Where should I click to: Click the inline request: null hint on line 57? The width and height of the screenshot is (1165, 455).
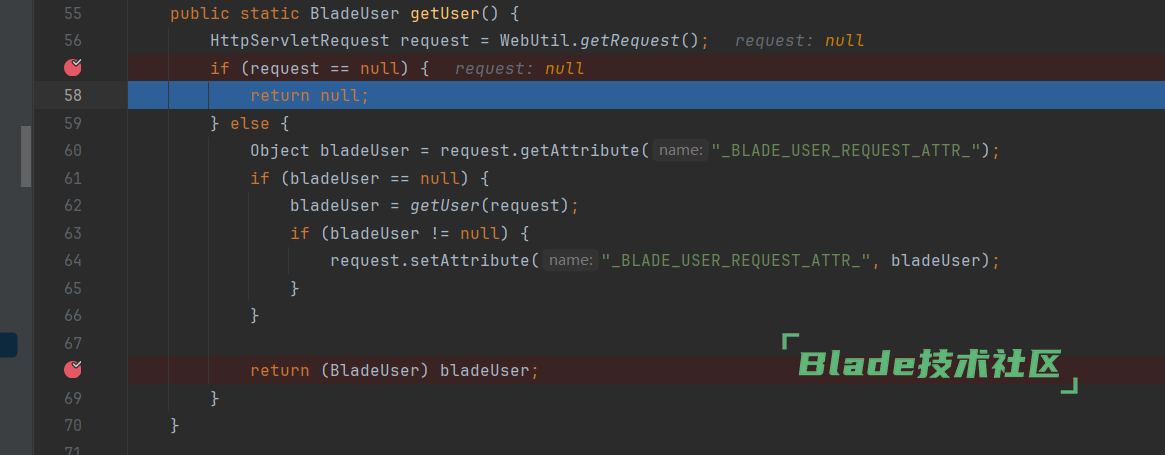pyautogui.click(x=519, y=69)
